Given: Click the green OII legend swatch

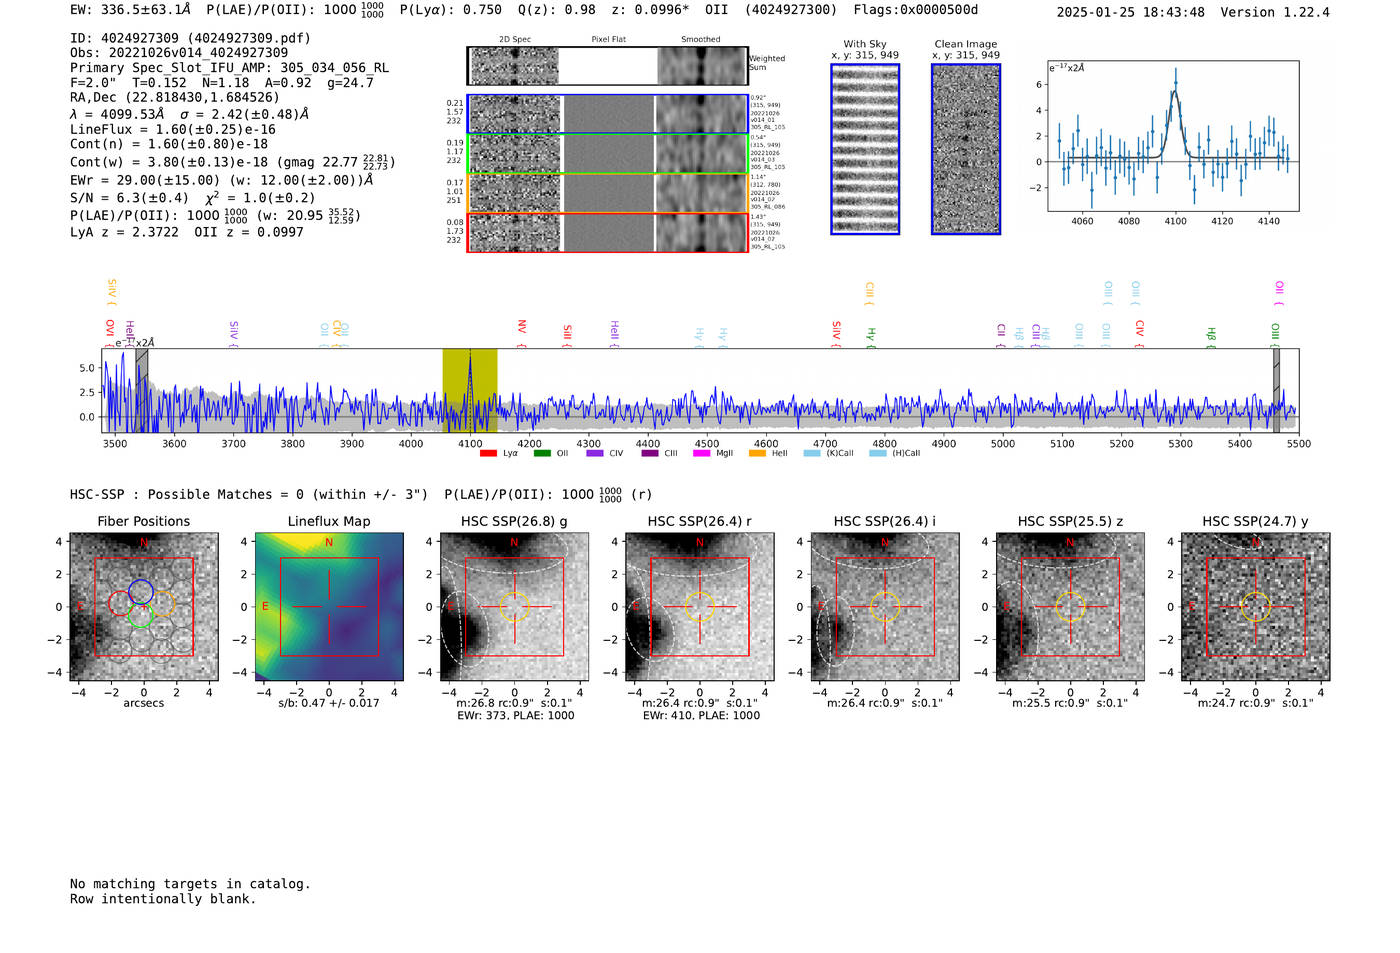Looking at the screenshot, I should point(542,453).
